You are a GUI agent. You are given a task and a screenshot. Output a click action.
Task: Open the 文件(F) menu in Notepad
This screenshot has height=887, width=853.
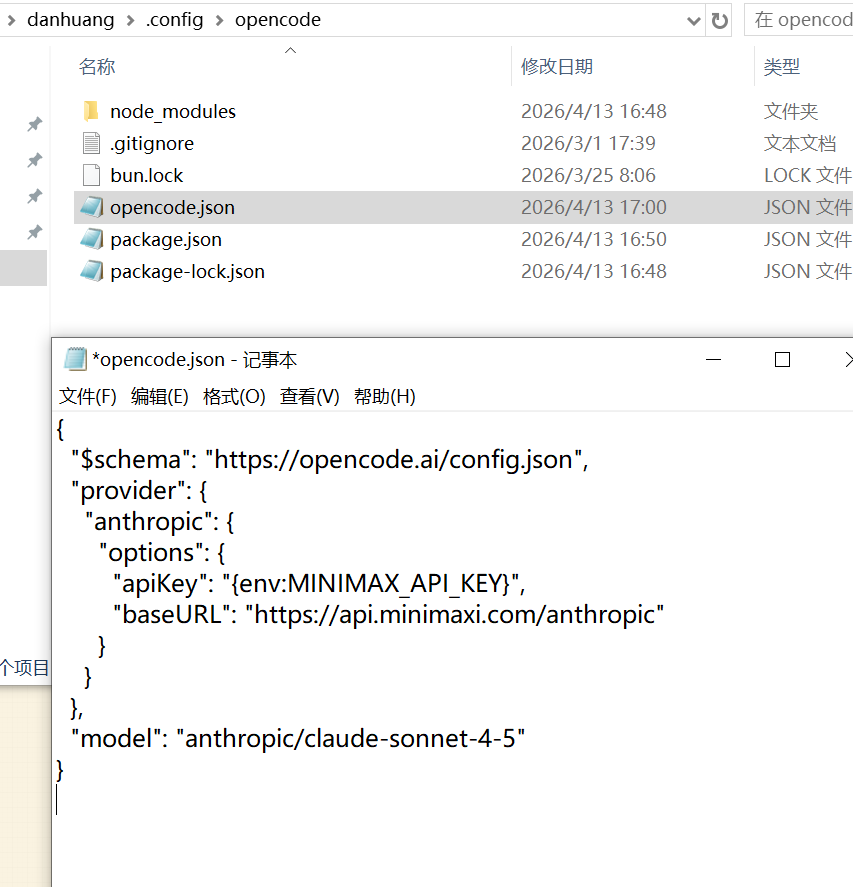(x=88, y=397)
